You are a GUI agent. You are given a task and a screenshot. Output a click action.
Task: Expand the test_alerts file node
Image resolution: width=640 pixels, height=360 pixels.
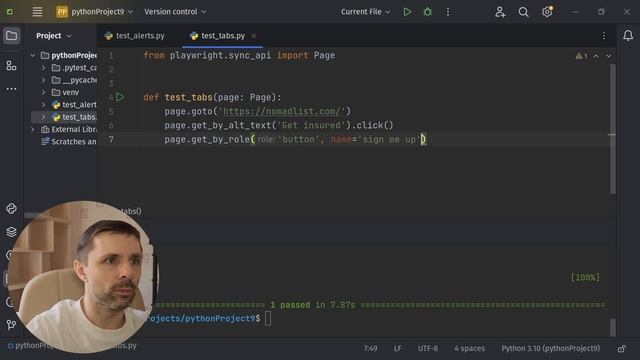(43, 104)
